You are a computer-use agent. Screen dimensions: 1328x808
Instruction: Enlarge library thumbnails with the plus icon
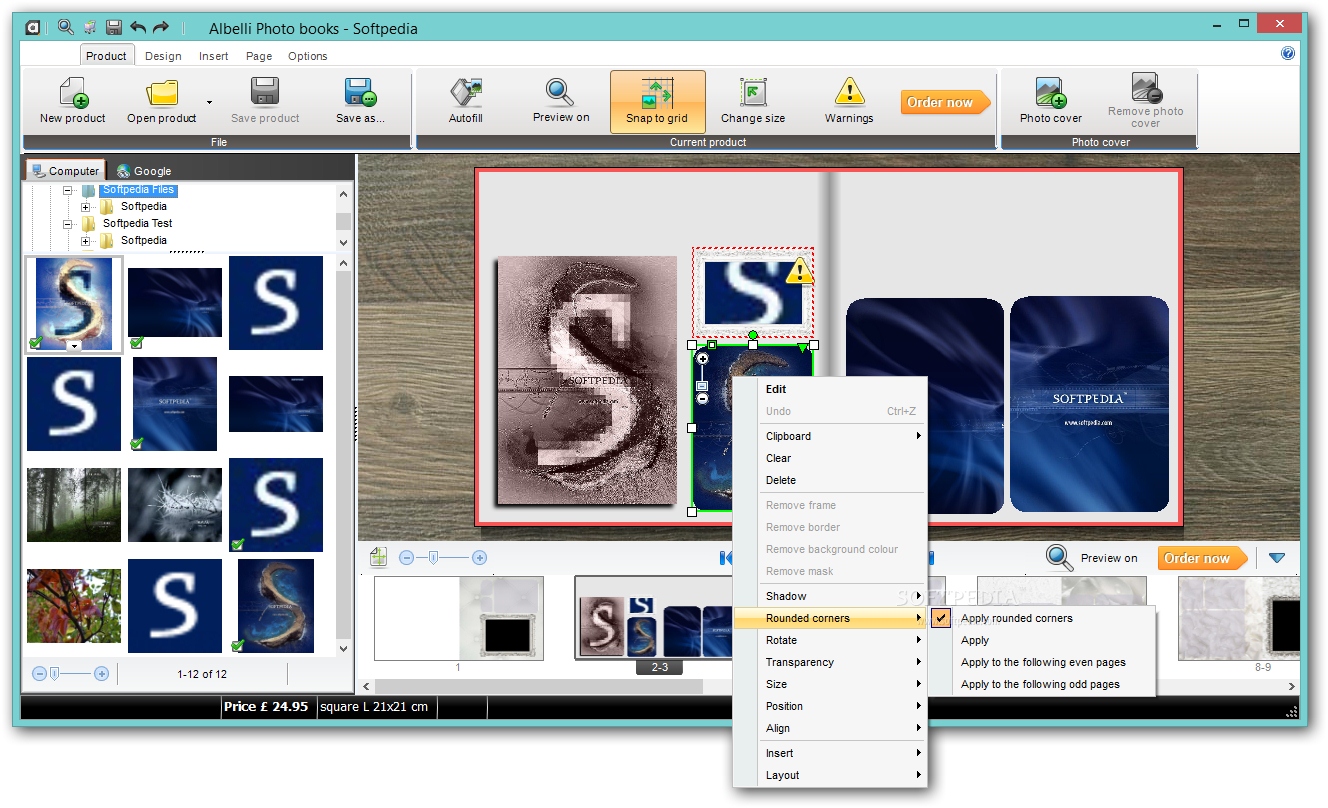point(101,674)
